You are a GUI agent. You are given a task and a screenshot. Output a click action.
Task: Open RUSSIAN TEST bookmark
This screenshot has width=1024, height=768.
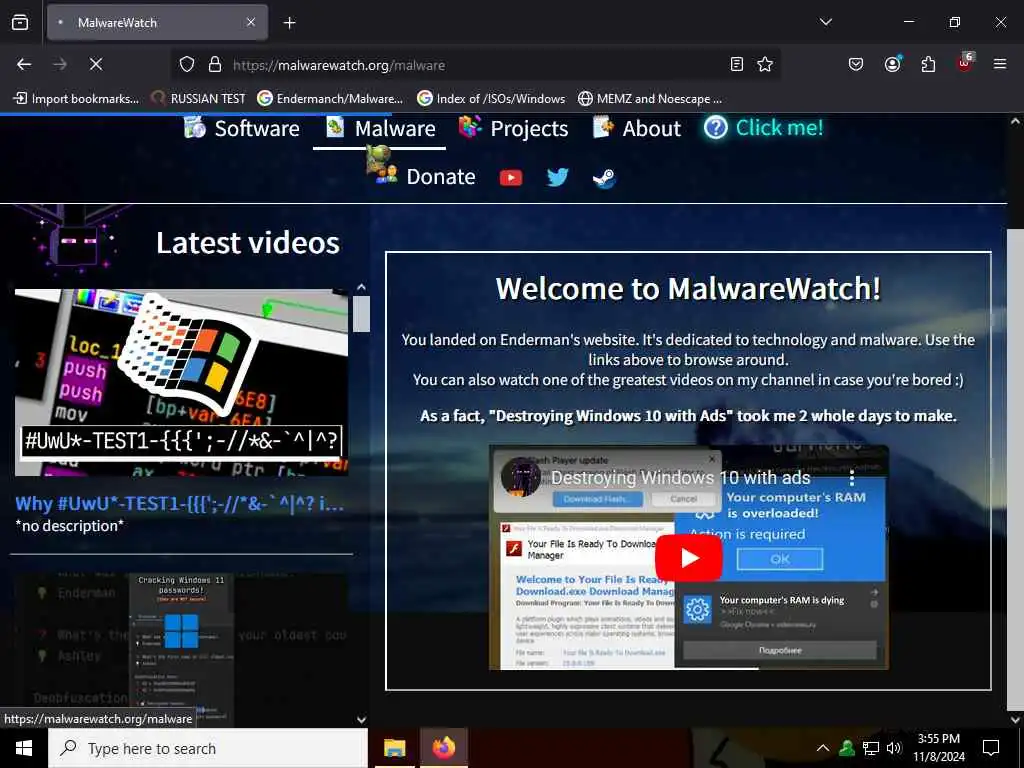click(199, 99)
